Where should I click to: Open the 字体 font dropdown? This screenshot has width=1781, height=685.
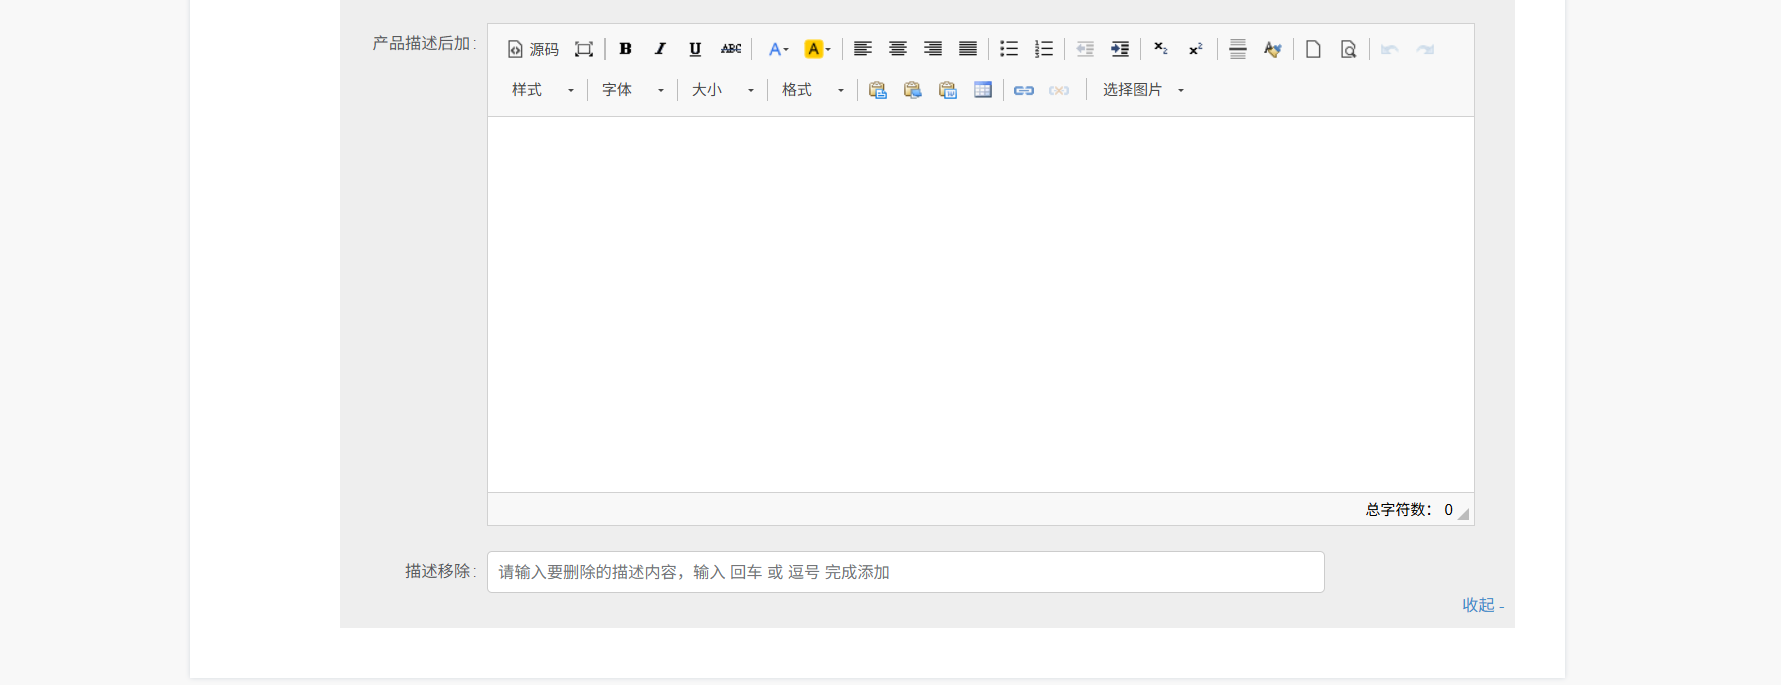tap(633, 90)
